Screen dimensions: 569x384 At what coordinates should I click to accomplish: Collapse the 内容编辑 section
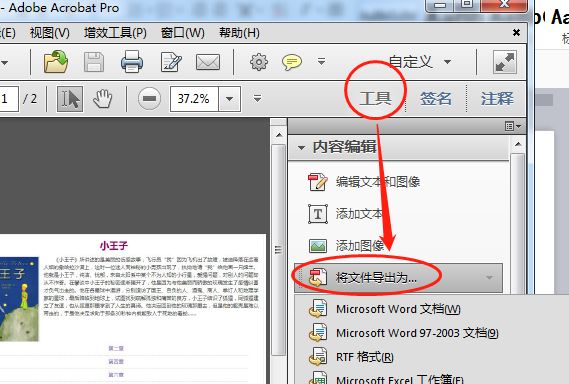click(x=301, y=147)
